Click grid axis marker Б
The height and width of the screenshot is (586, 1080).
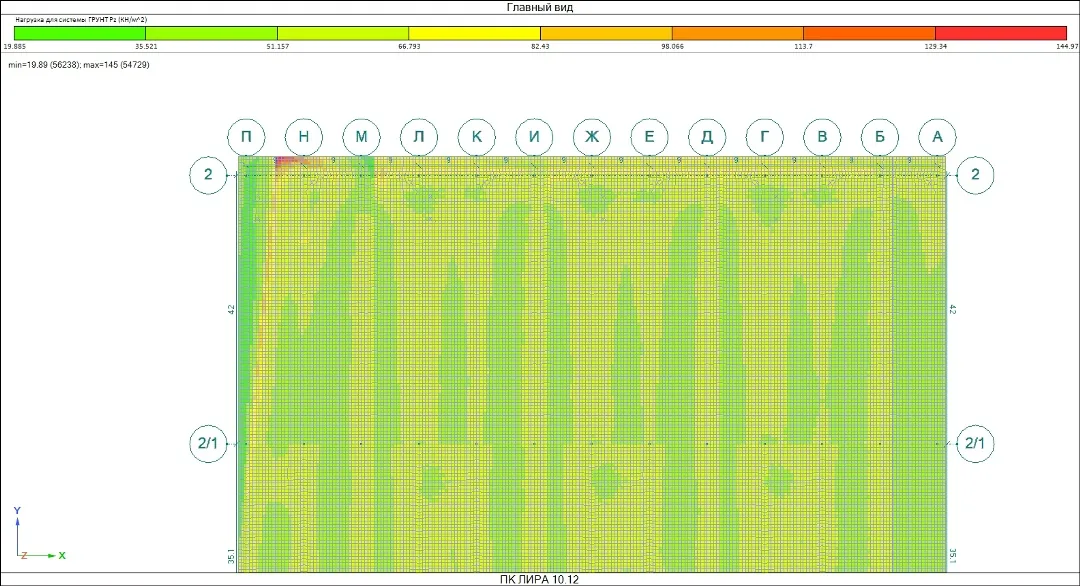[x=880, y=136]
